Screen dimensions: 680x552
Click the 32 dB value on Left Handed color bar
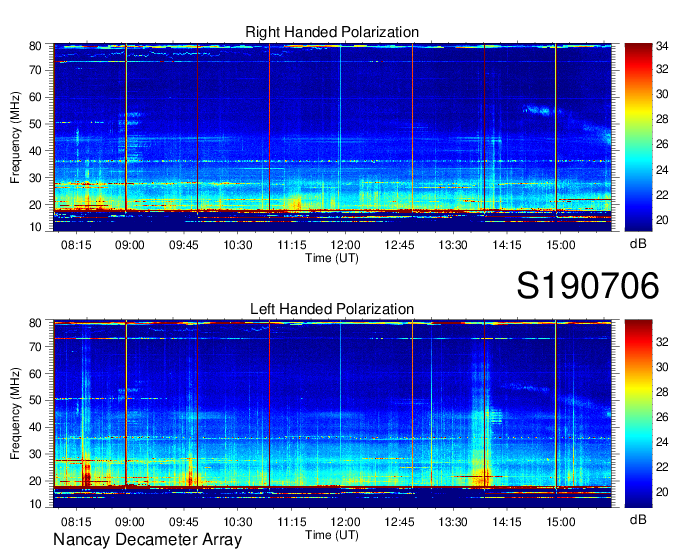[662, 342]
